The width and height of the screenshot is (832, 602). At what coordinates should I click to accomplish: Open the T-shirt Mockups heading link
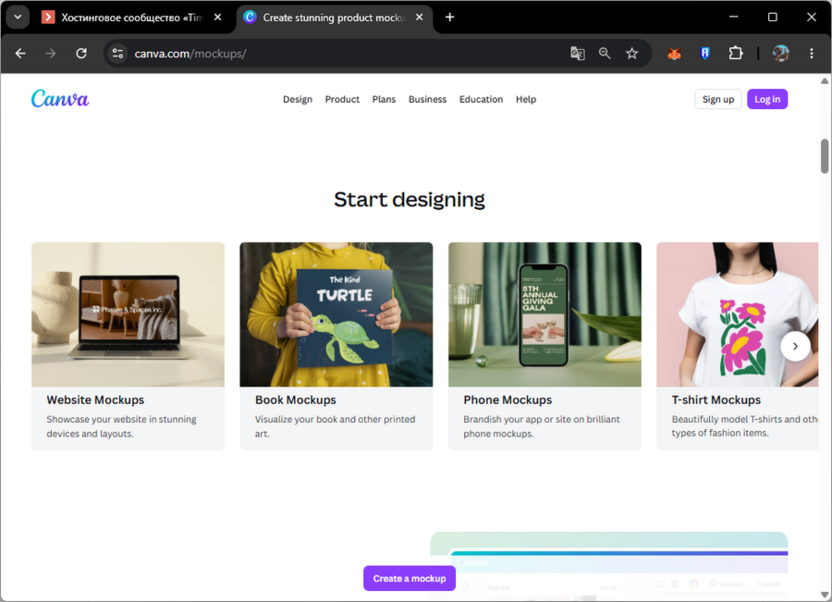pos(716,400)
